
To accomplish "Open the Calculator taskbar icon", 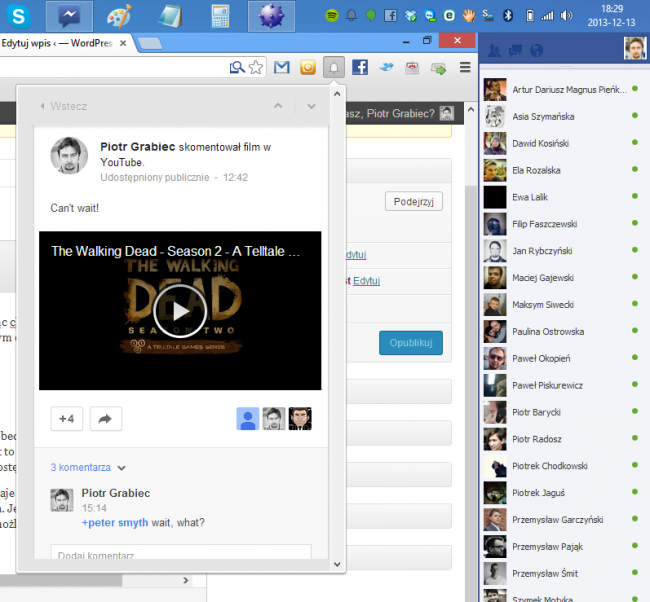I will (x=220, y=17).
